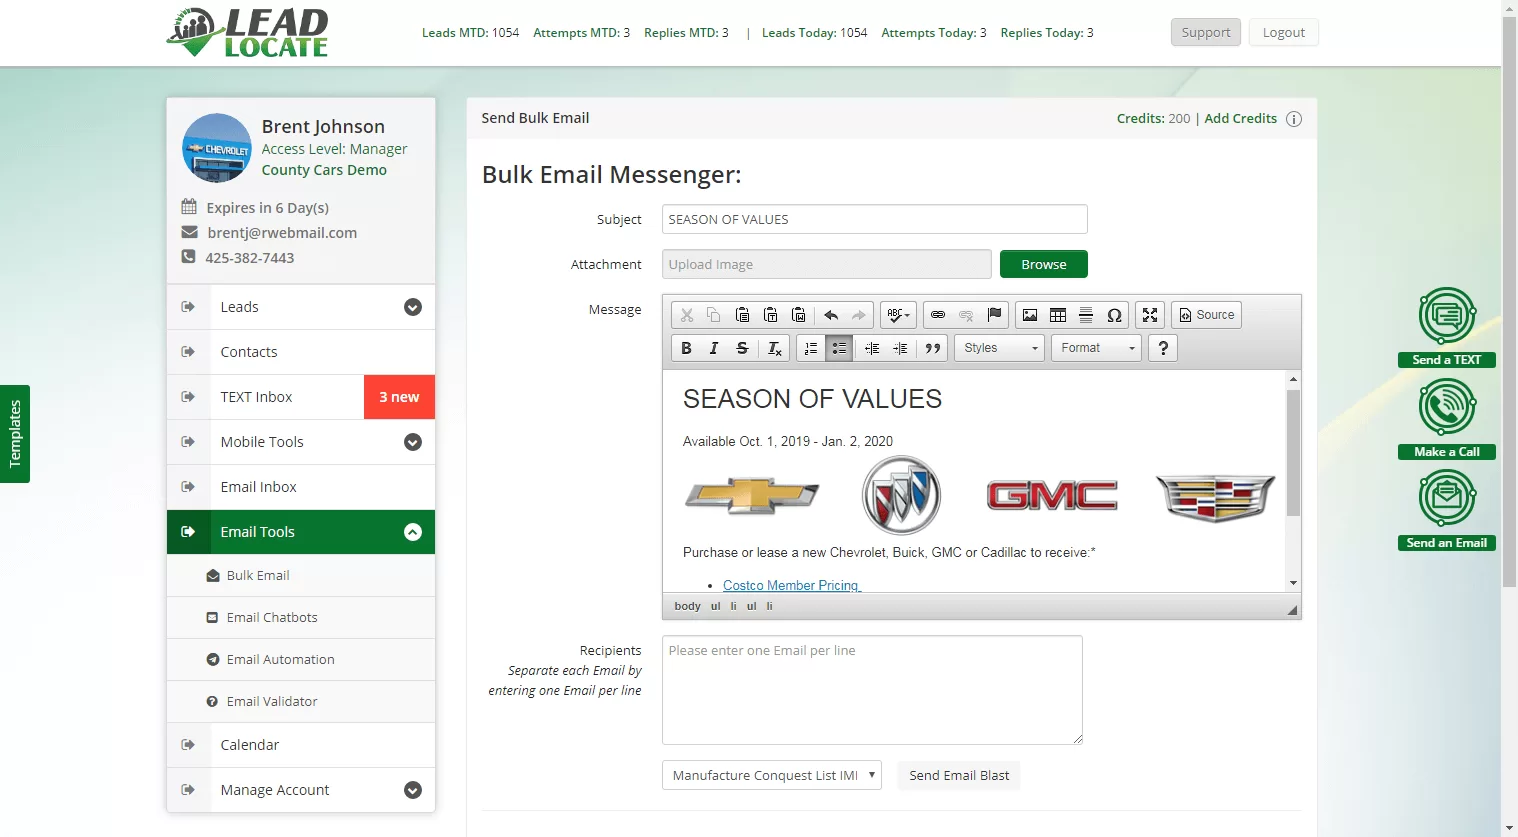Insert a link with the chain icon

click(x=938, y=315)
